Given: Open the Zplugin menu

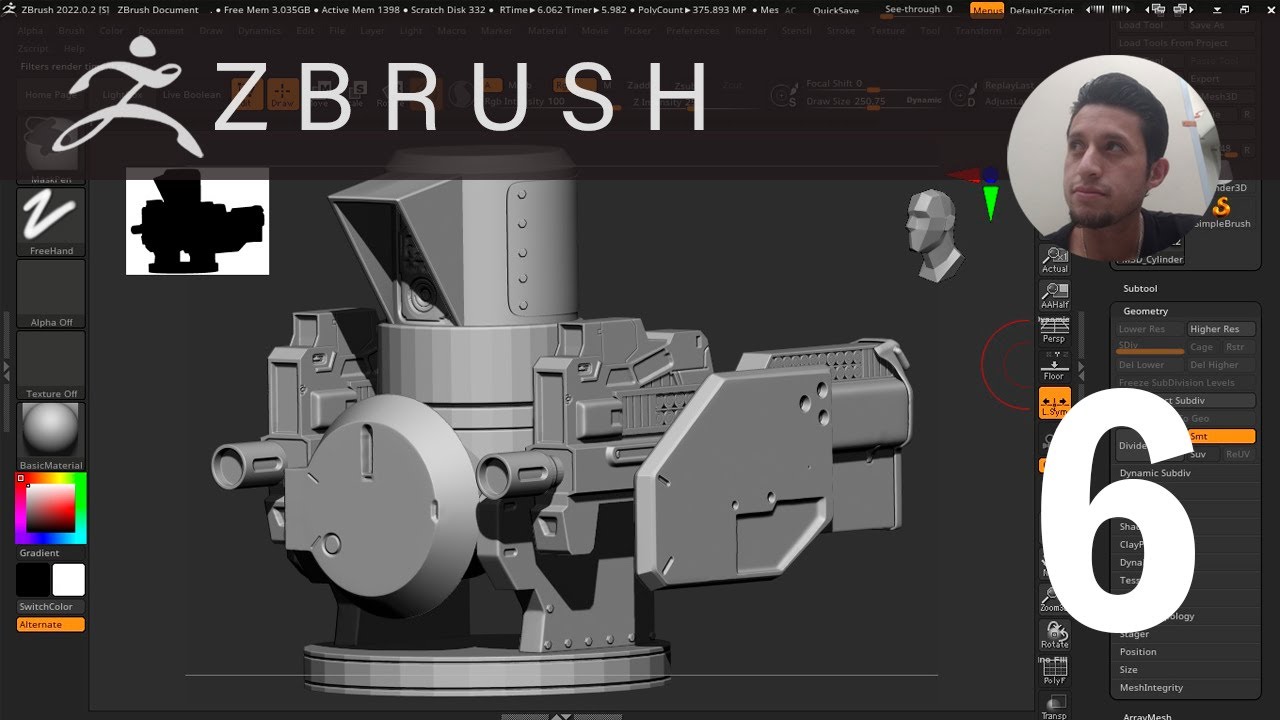Looking at the screenshot, I should click(1032, 31).
